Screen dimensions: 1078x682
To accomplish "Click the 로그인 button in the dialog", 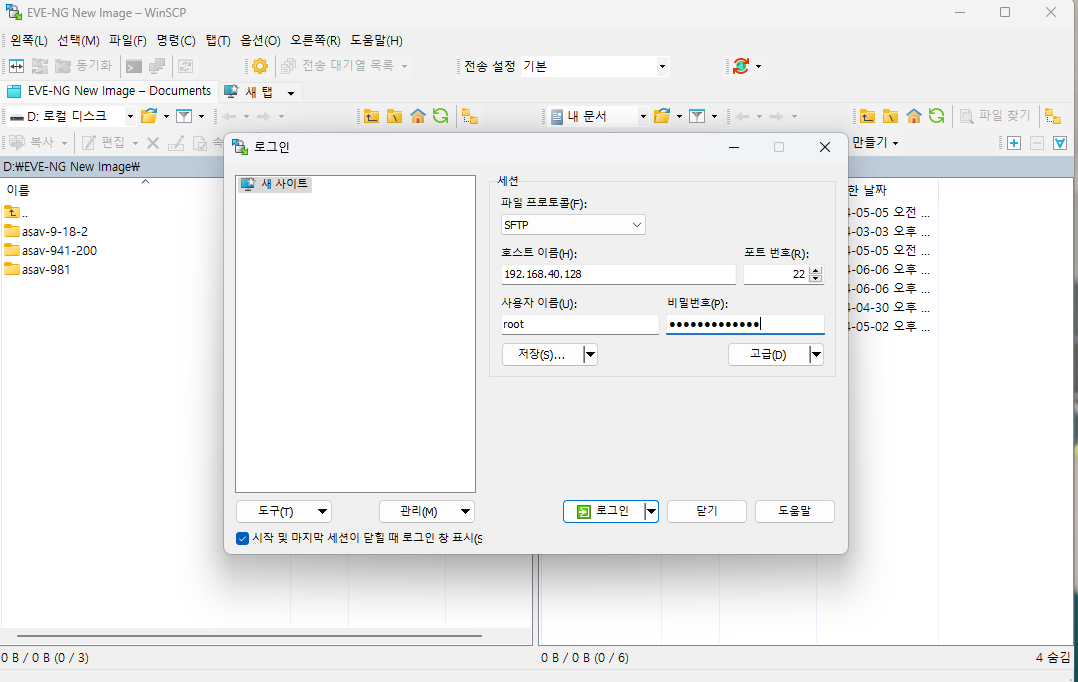I will (x=603, y=512).
